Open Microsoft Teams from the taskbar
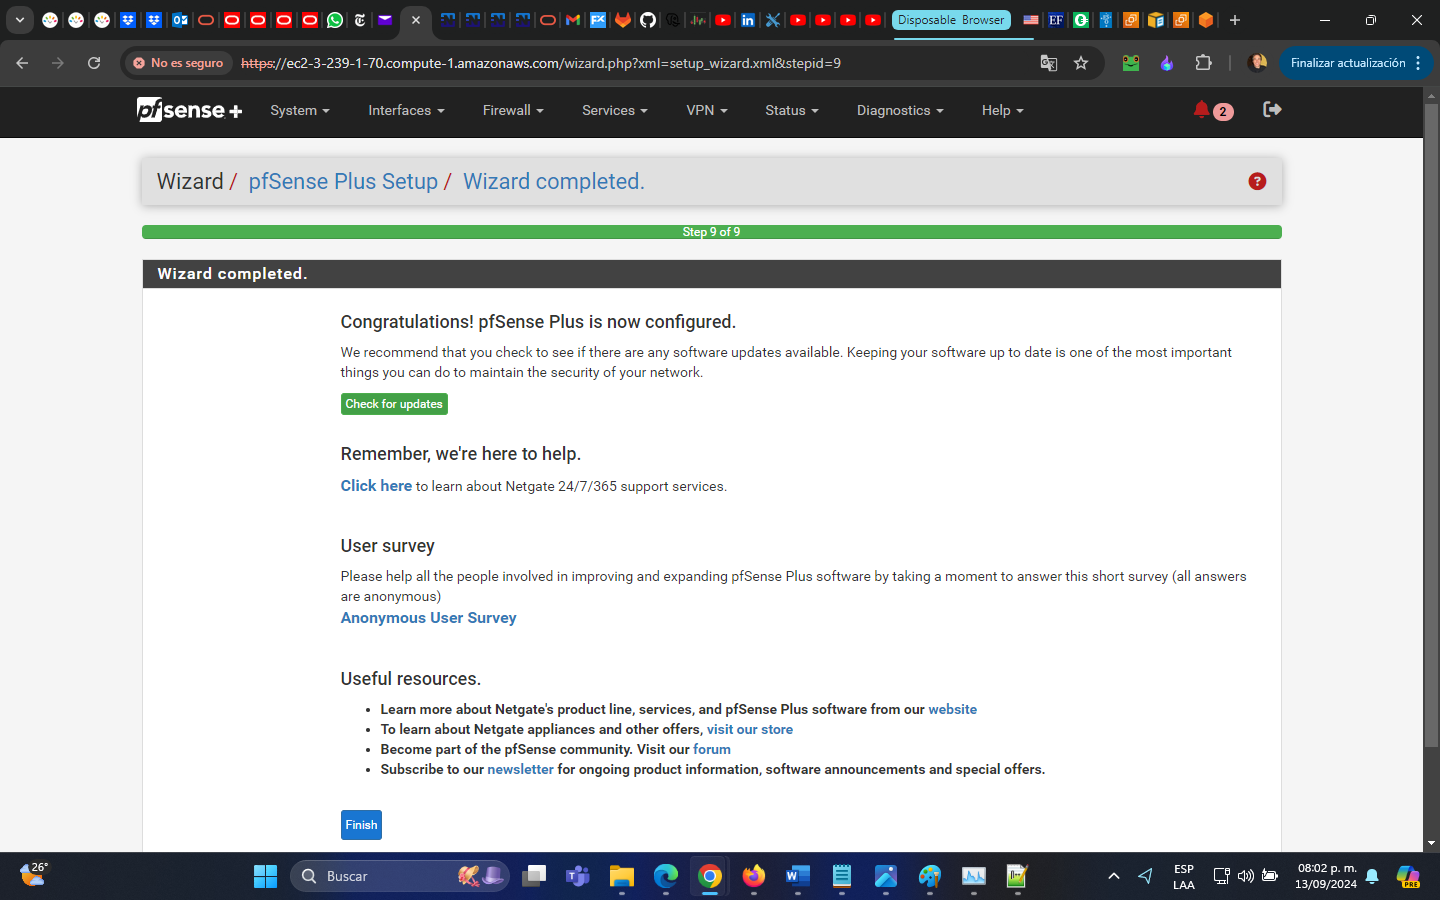The image size is (1440, 900). (578, 876)
